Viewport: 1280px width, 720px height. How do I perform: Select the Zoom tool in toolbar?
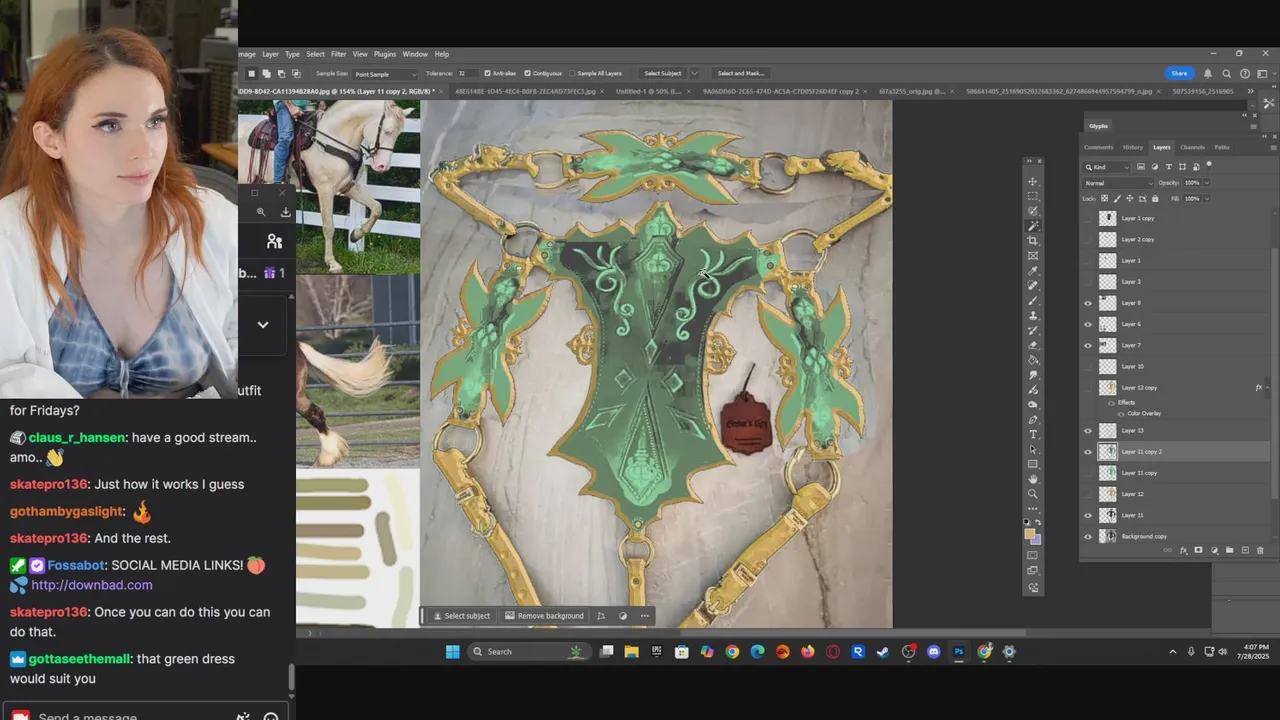click(1033, 494)
